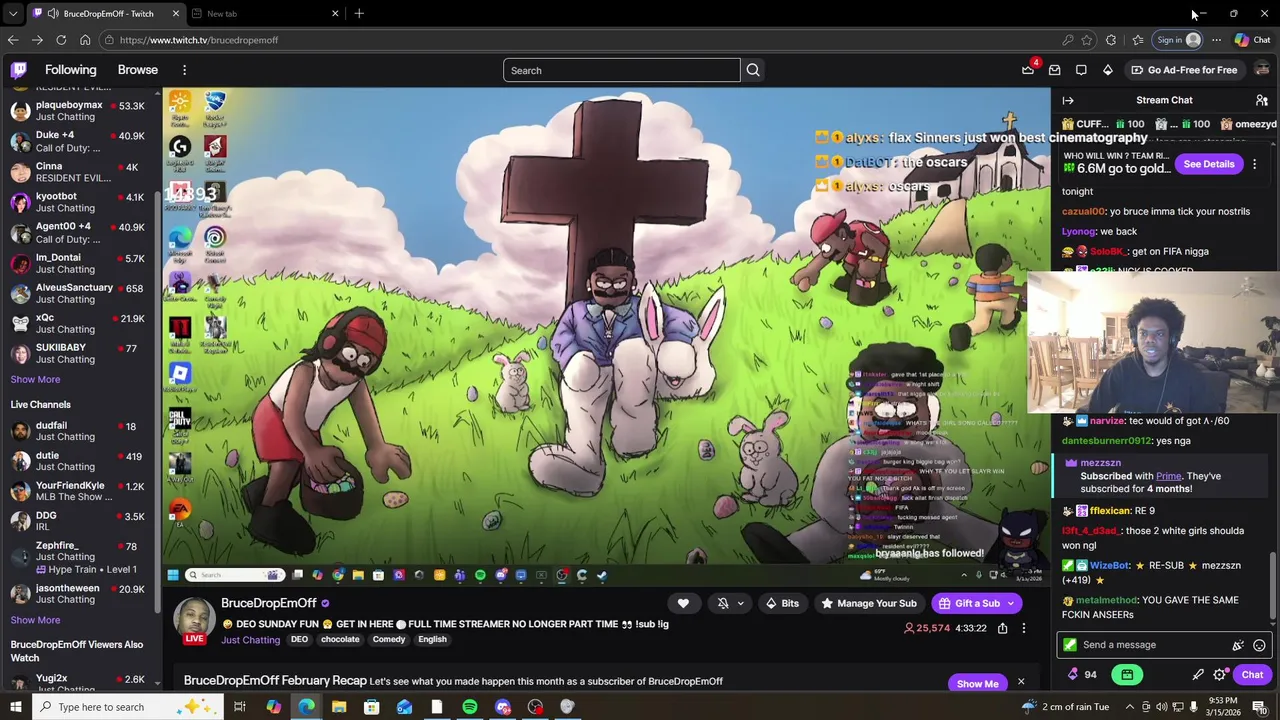Click the chat panel scrollbar
The image size is (1280, 720).
click(1273, 590)
